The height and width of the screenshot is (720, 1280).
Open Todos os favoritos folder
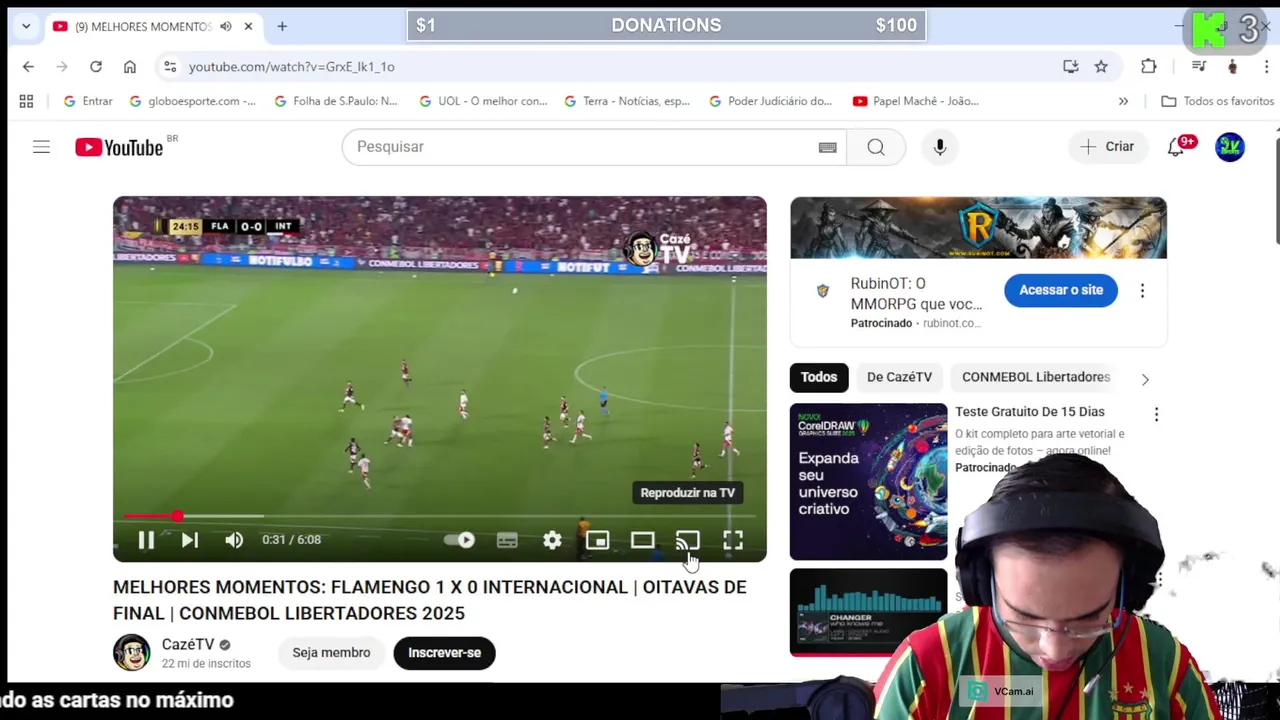pos(1217,101)
